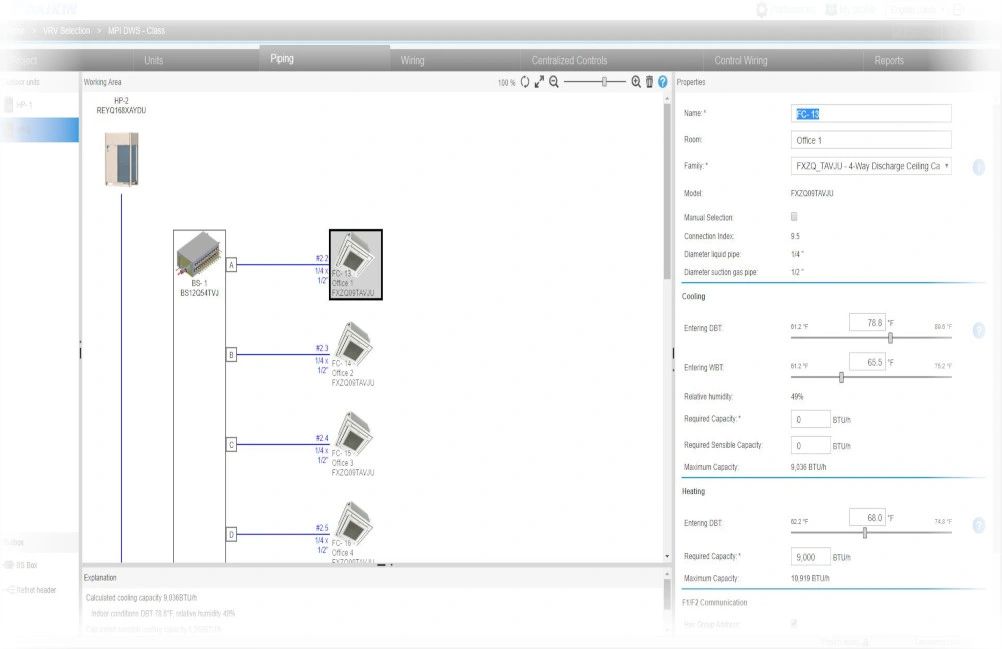Select HP-1 in outdoor units list
Screen dimensions: 1002x649
pyautogui.click(x=24, y=105)
